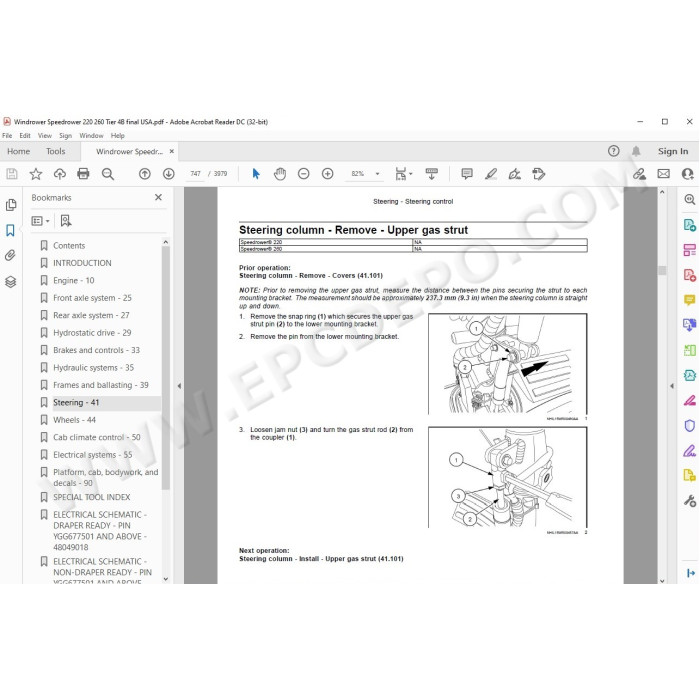
Task: Open Protect shield tool in right pane
Action: pos(690,426)
